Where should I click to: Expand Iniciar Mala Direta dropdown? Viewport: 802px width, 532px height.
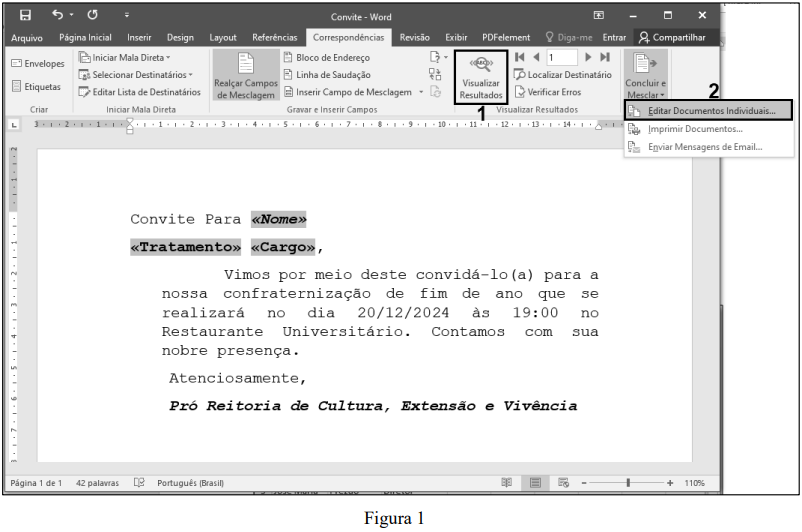click(x=125, y=58)
